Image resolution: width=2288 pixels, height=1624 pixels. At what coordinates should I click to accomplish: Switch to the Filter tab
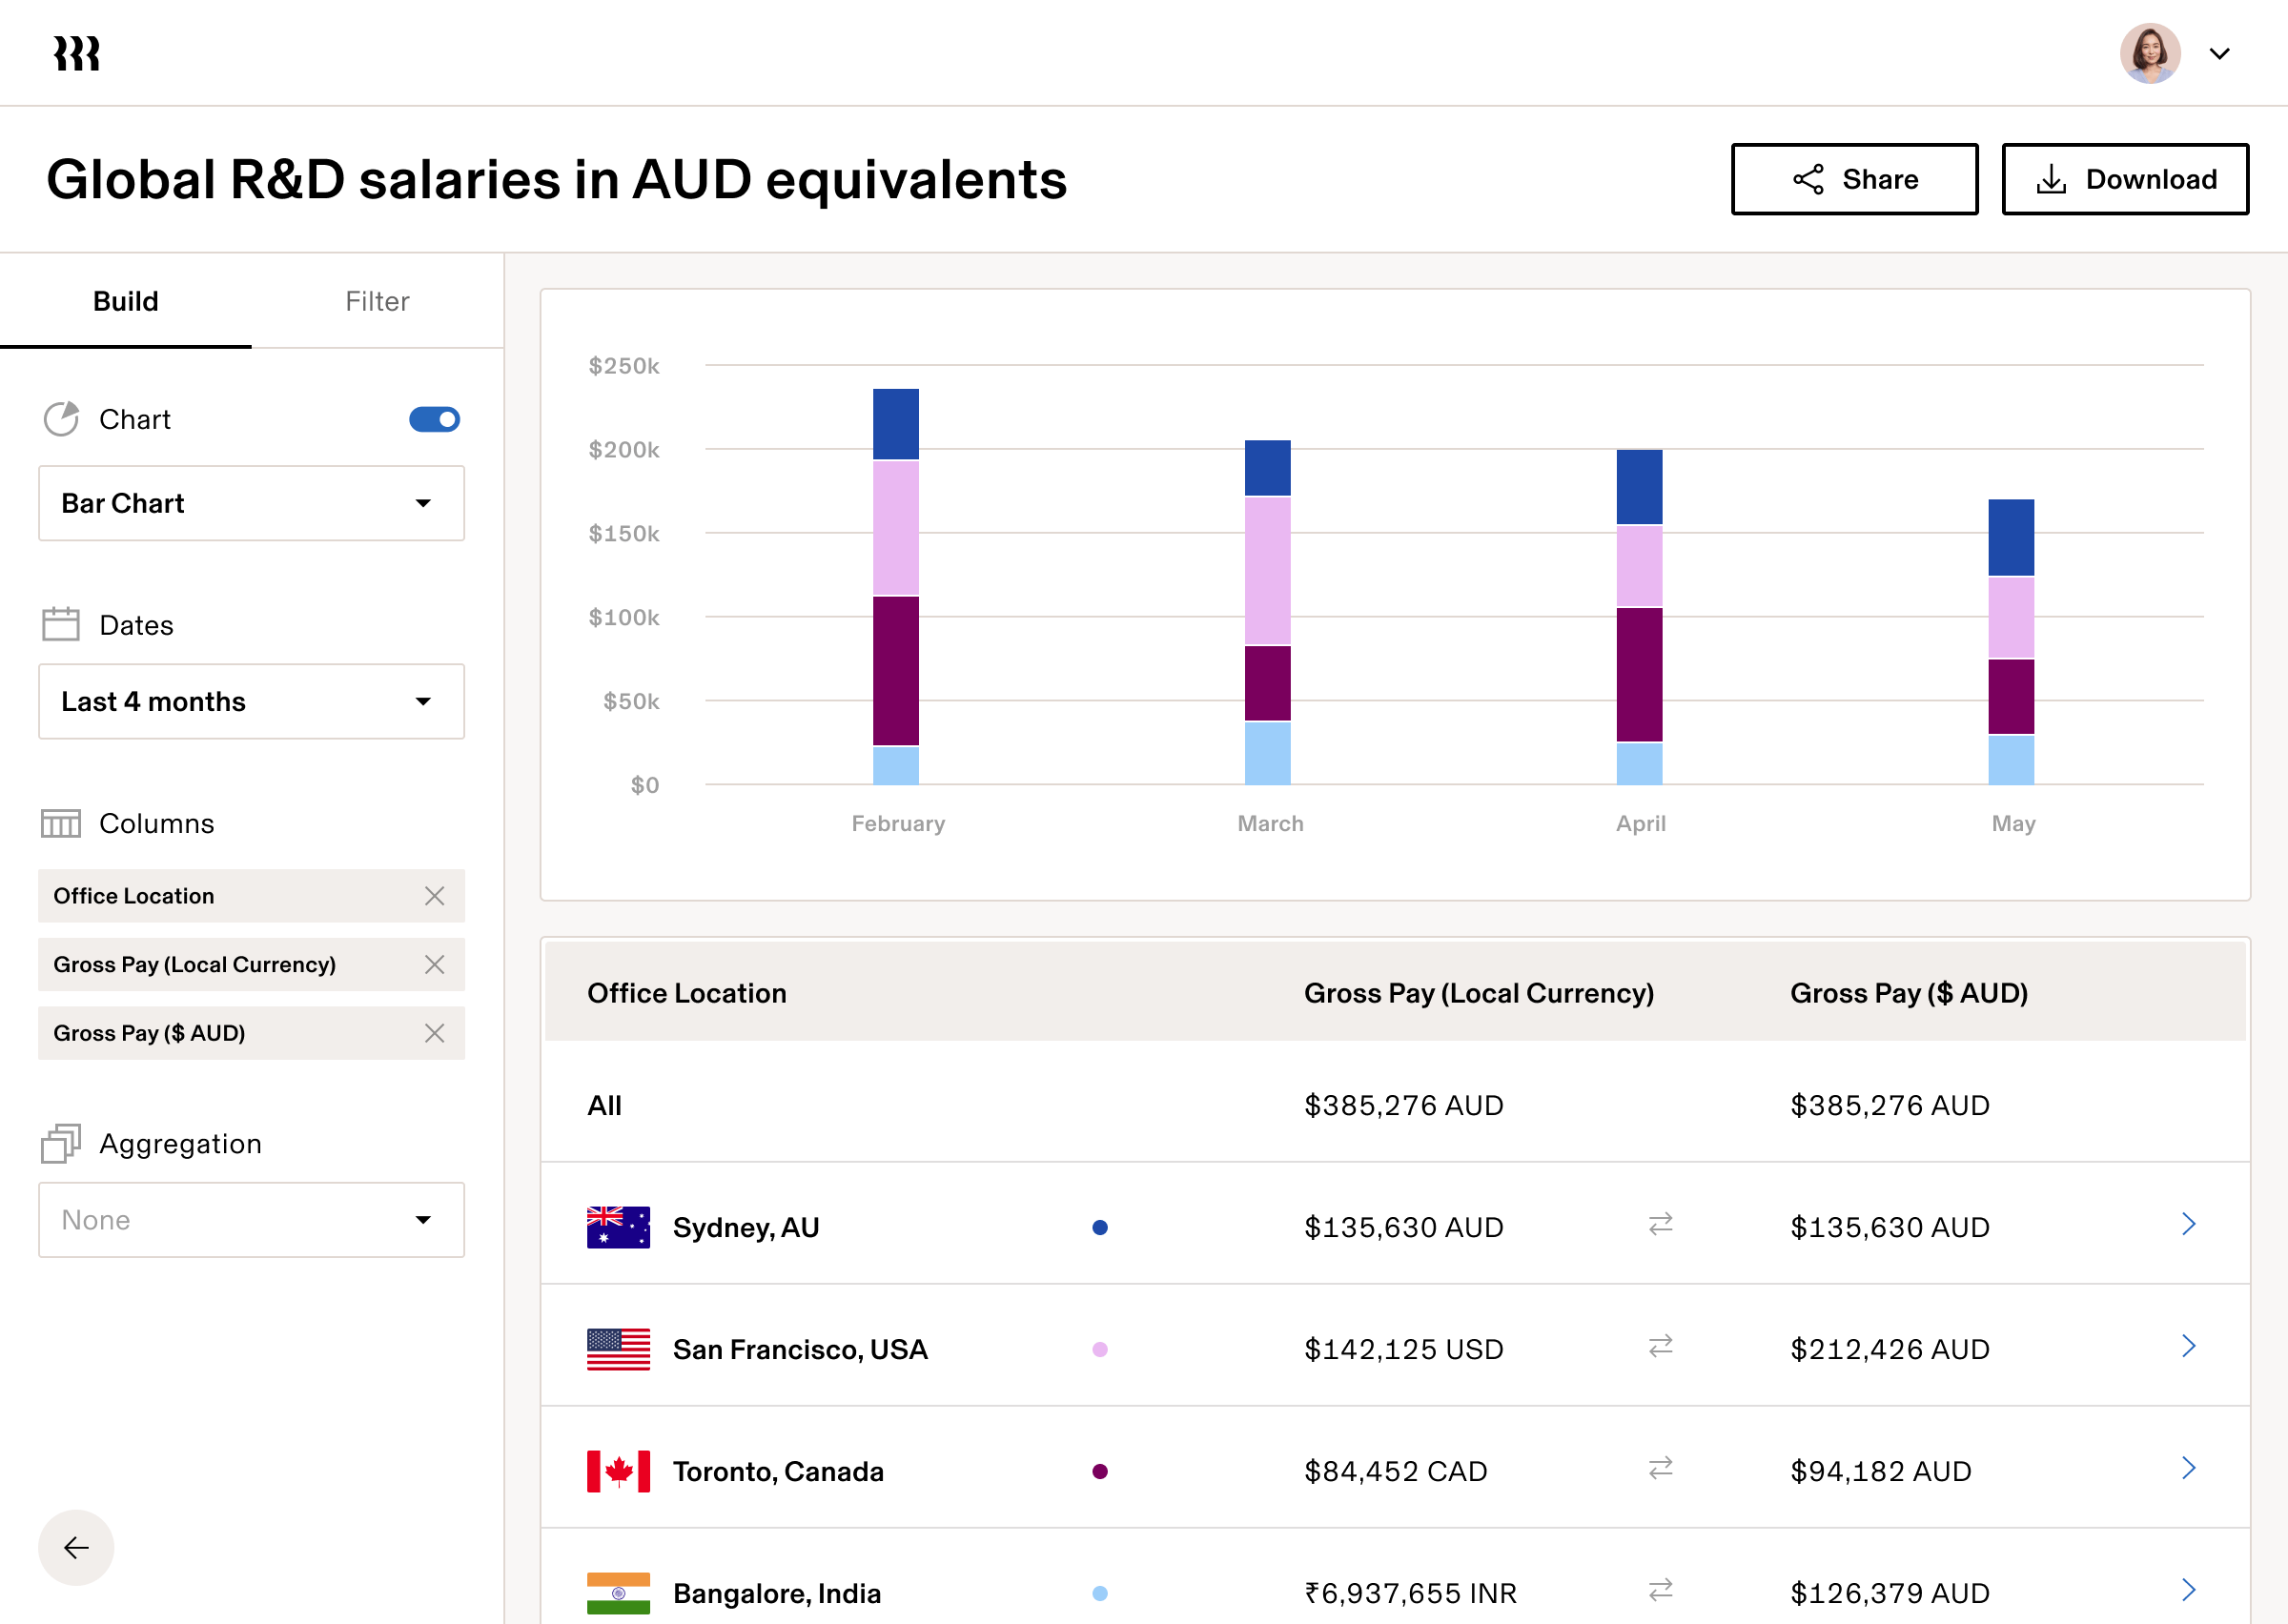(377, 301)
